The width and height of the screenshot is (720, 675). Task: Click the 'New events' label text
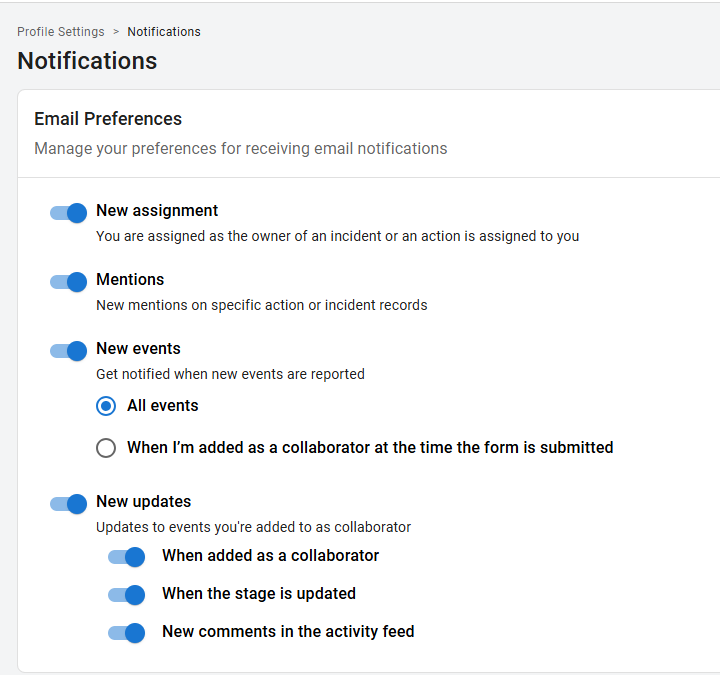click(138, 349)
